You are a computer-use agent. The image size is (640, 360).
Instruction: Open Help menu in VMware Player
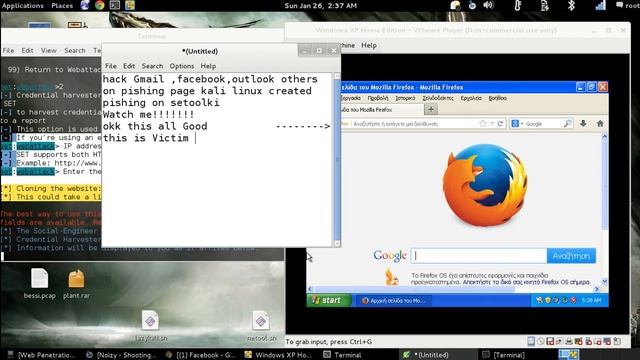tap(369, 45)
